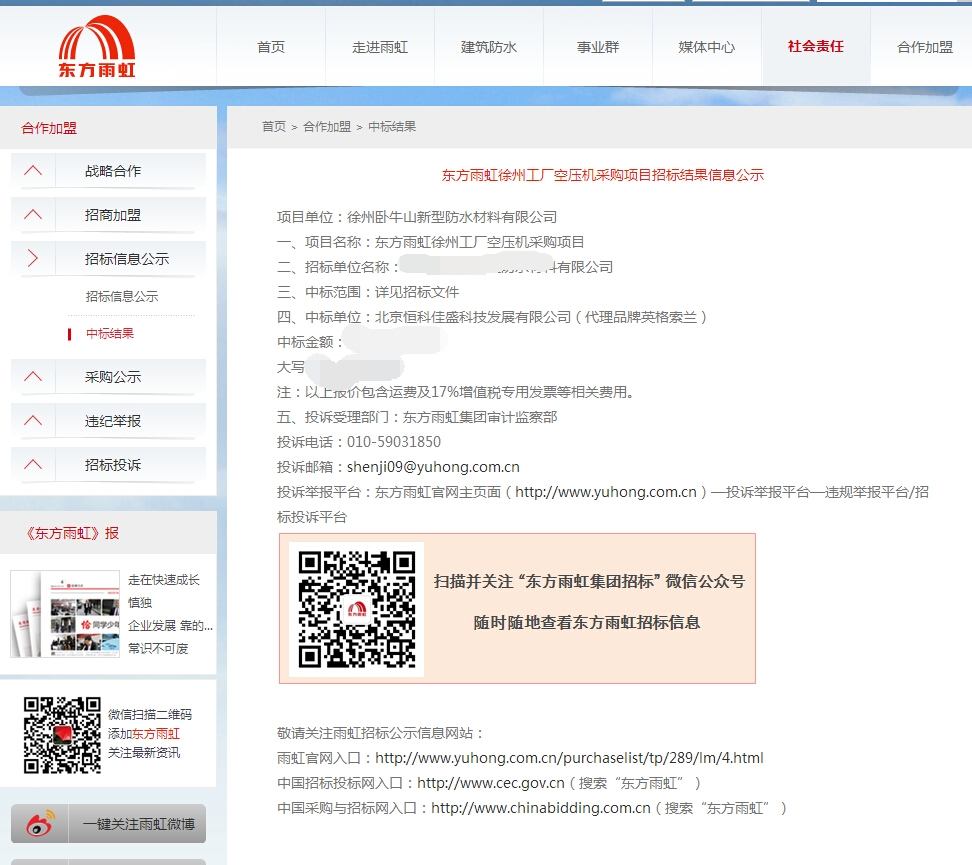Open article 走在快速成长
The height and width of the screenshot is (865, 972).
164,580
